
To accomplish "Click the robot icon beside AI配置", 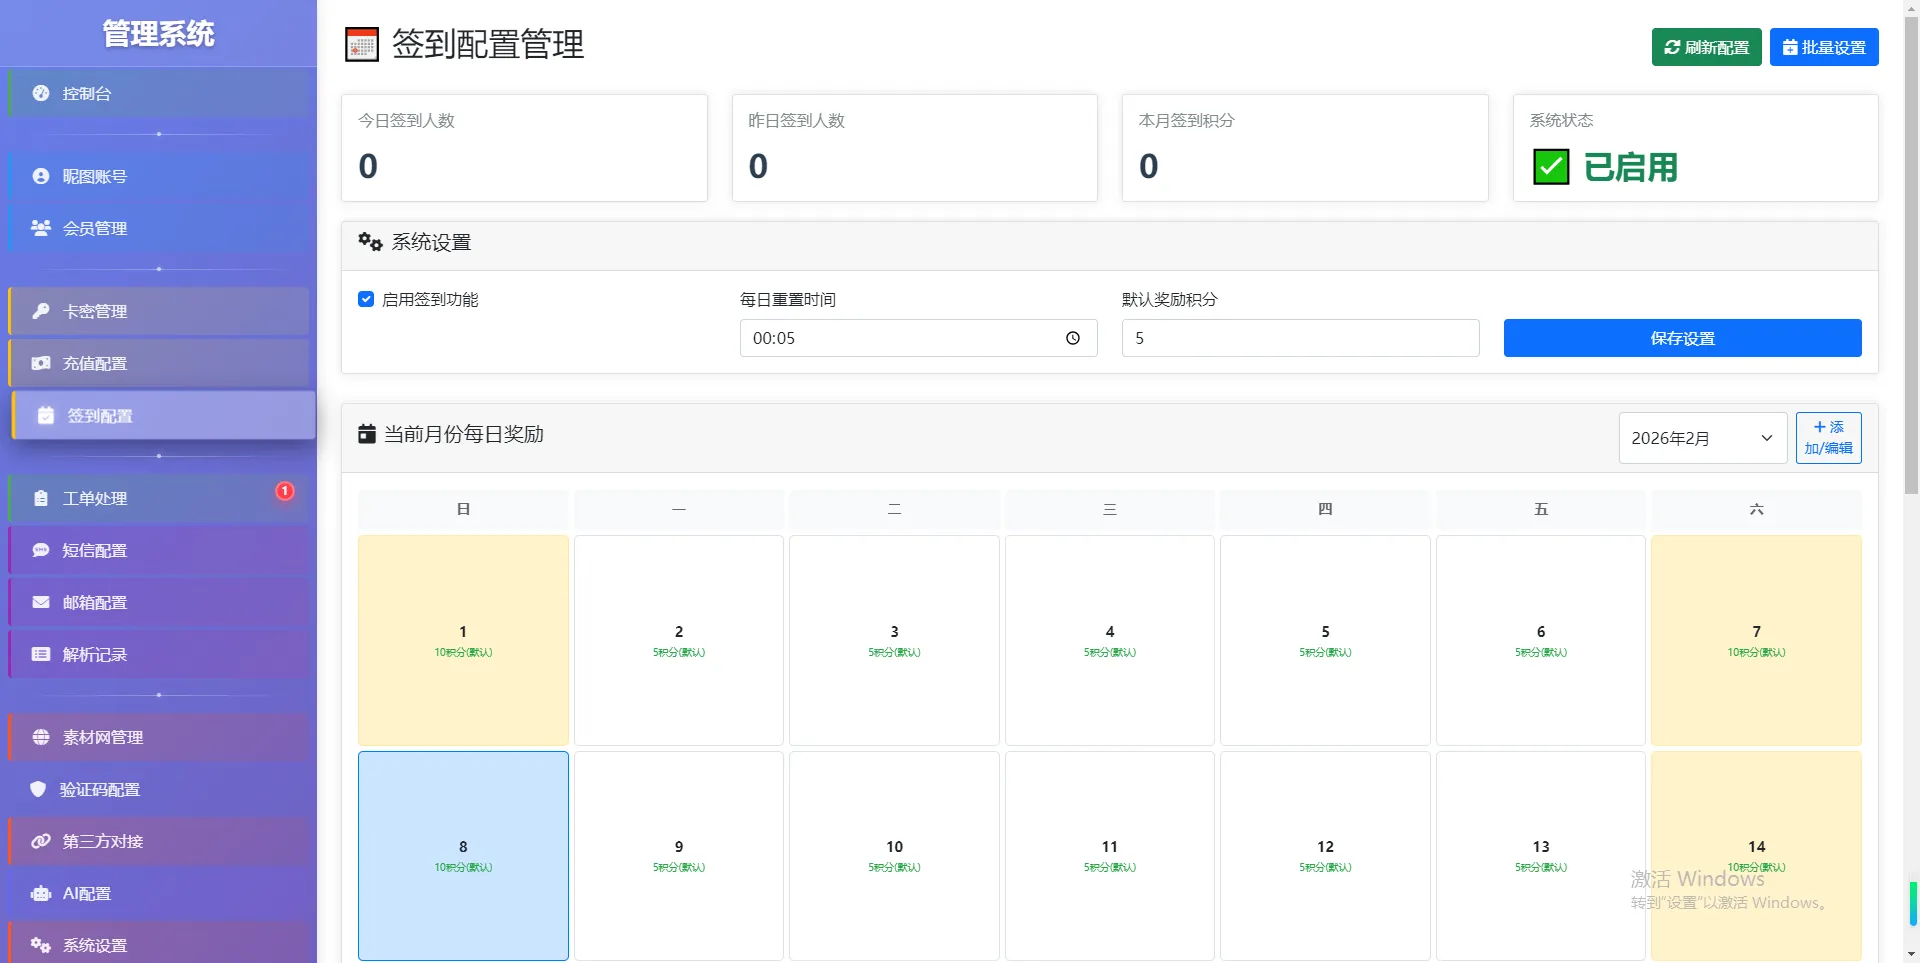I will pyautogui.click(x=41, y=893).
